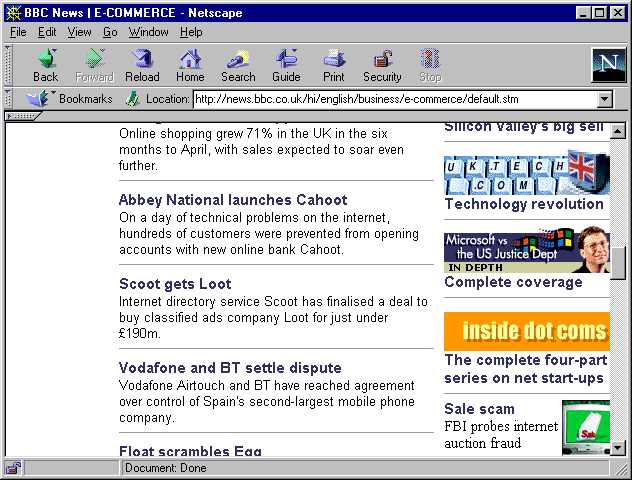Click the page proxy icon beside Location
This screenshot has width=632, height=480.
(x=132, y=99)
